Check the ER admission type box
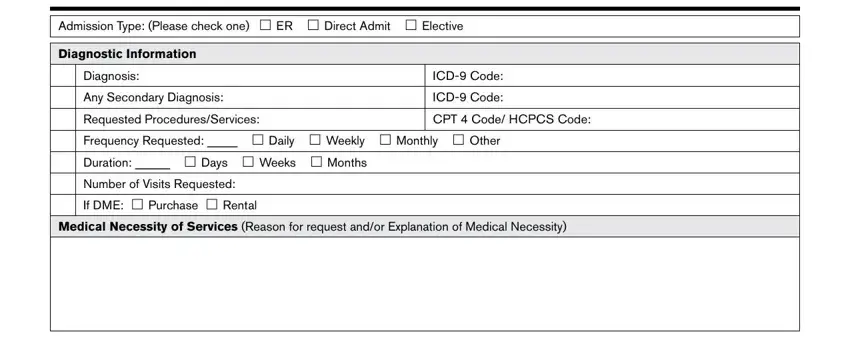 click(x=265, y=25)
